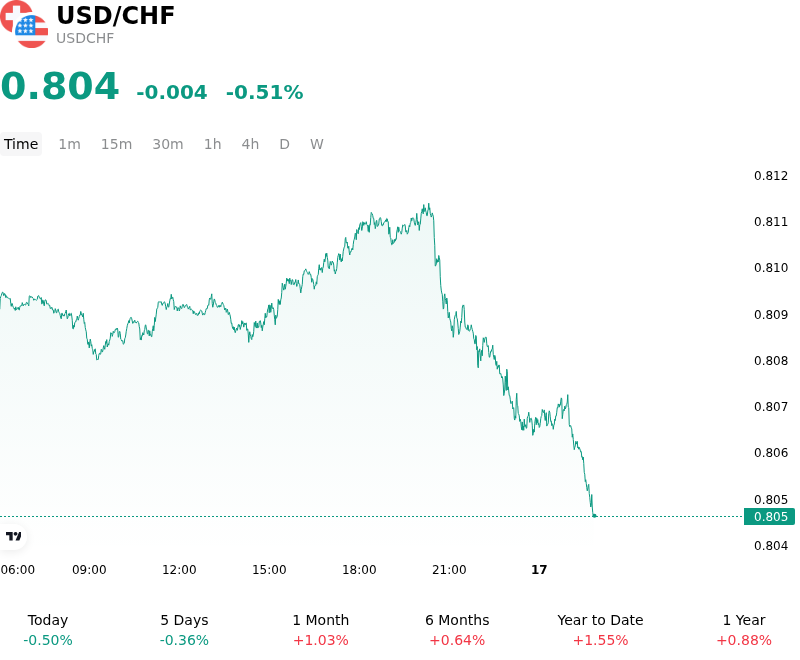This screenshot has height=660, width=800.
Task: Open the TradingView logo badge
Action: 13,536
